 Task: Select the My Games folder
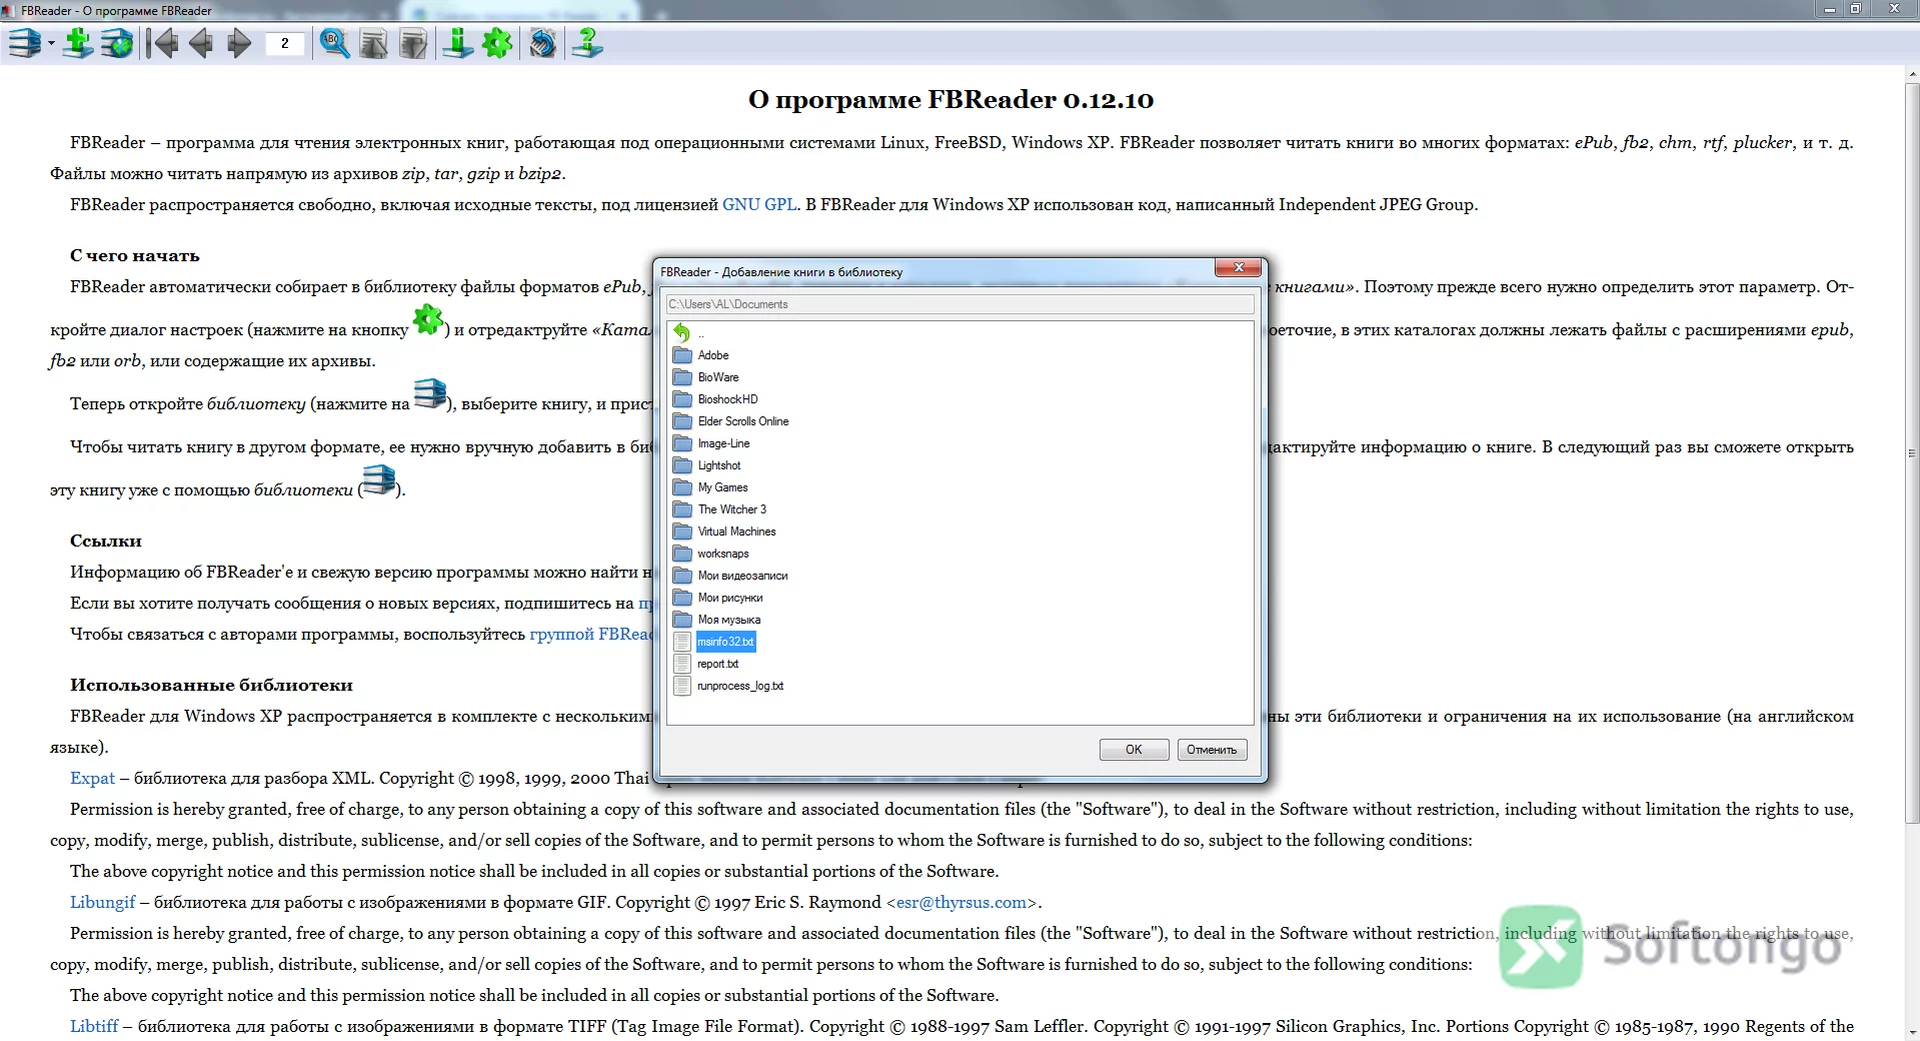722,487
